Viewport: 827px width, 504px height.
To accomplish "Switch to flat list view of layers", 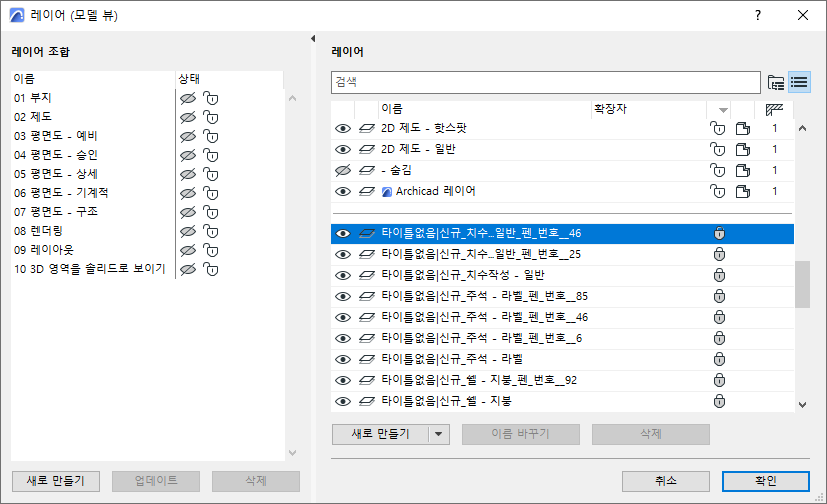I will pyautogui.click(x=799, y=82).
